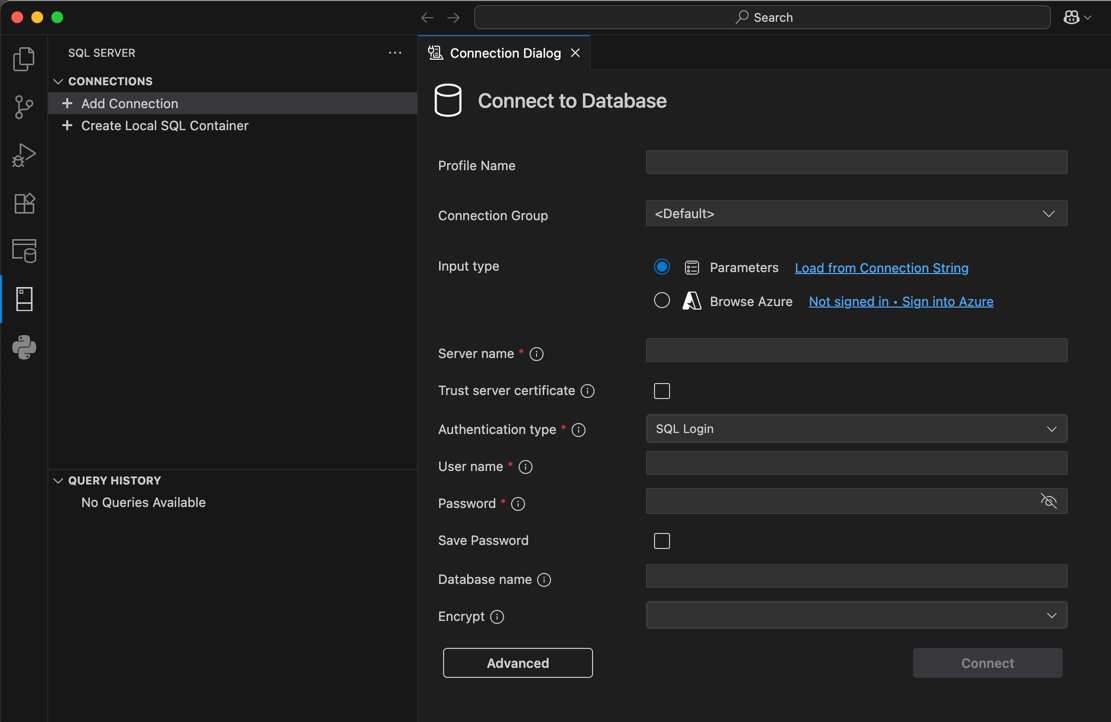Open the database projects view icon

(24, 251)
